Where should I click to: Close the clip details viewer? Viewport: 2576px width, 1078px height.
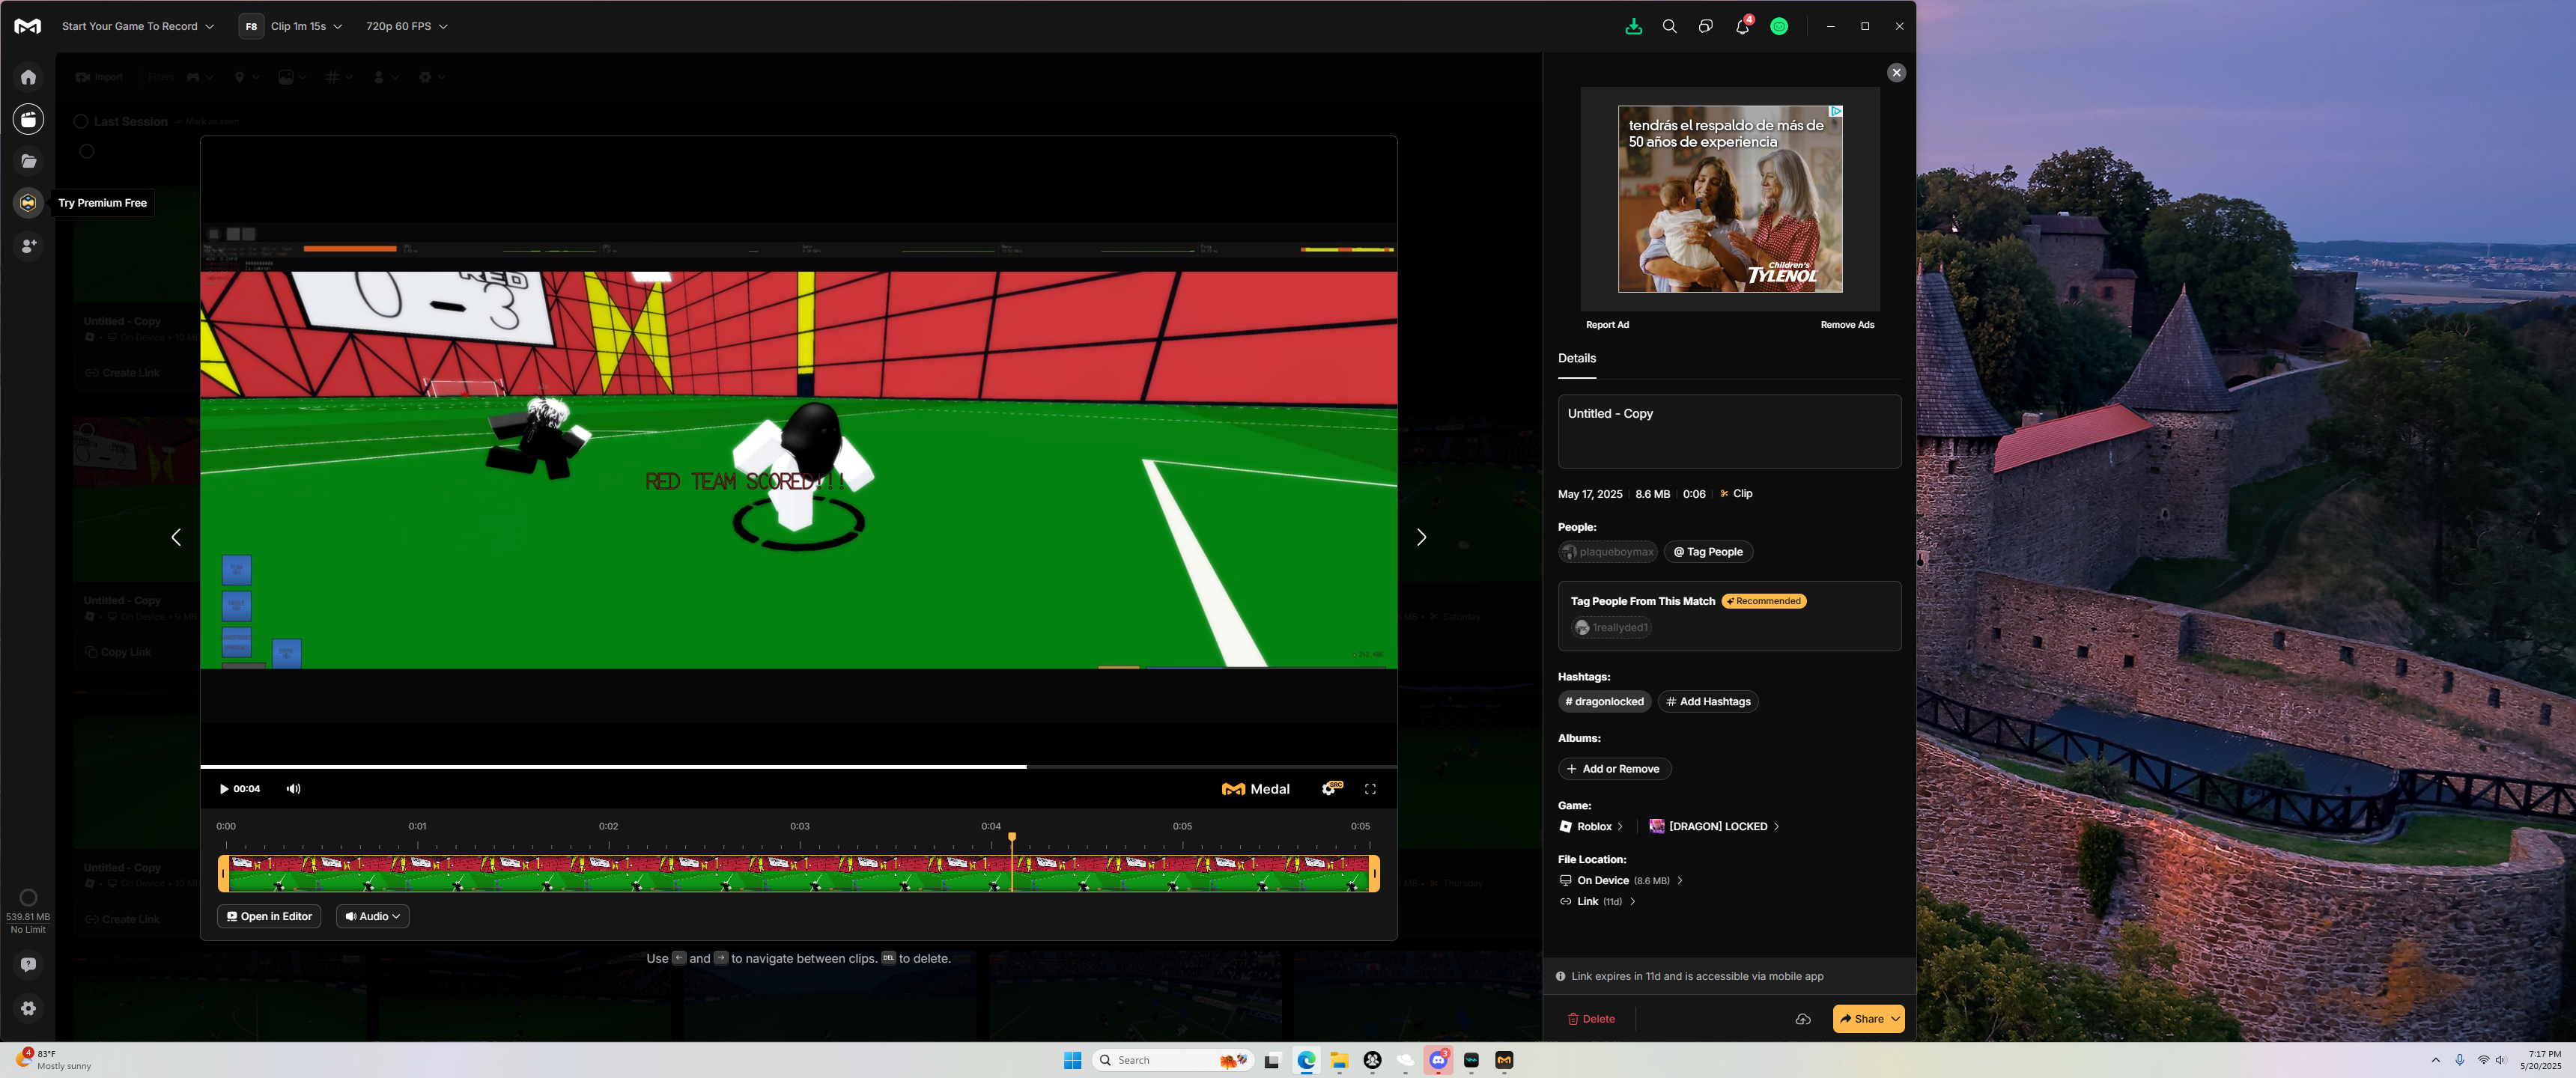(1896, 73)
